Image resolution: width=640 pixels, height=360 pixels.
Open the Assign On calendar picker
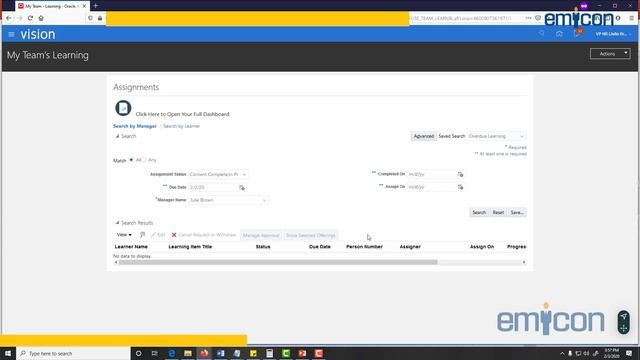click(x=460, y=187)
